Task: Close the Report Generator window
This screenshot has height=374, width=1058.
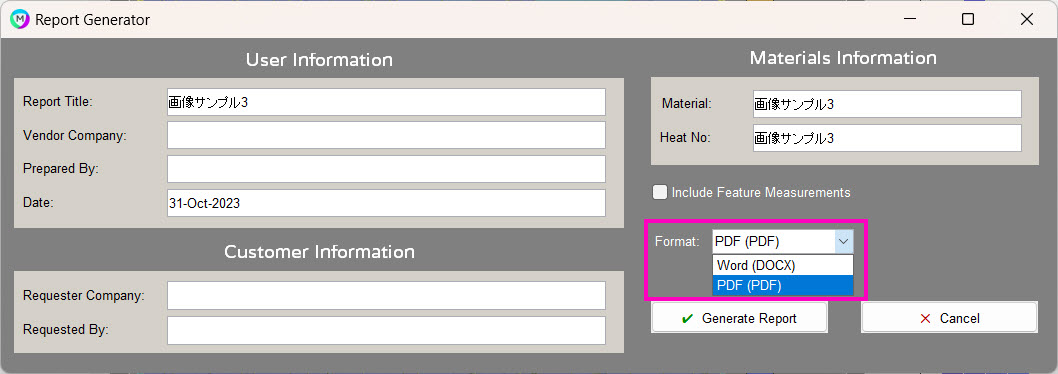Action: point(1026,20)
